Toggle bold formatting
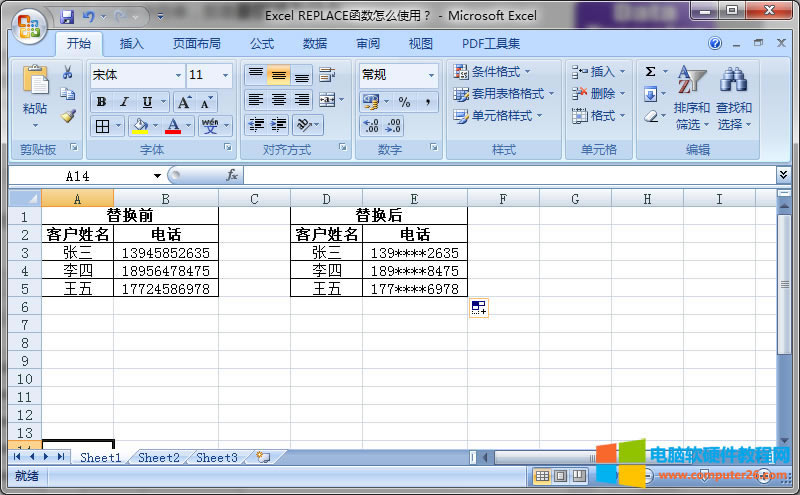Image resolution: width=800 pixels, height=495 pixels. tap(101, 102)
